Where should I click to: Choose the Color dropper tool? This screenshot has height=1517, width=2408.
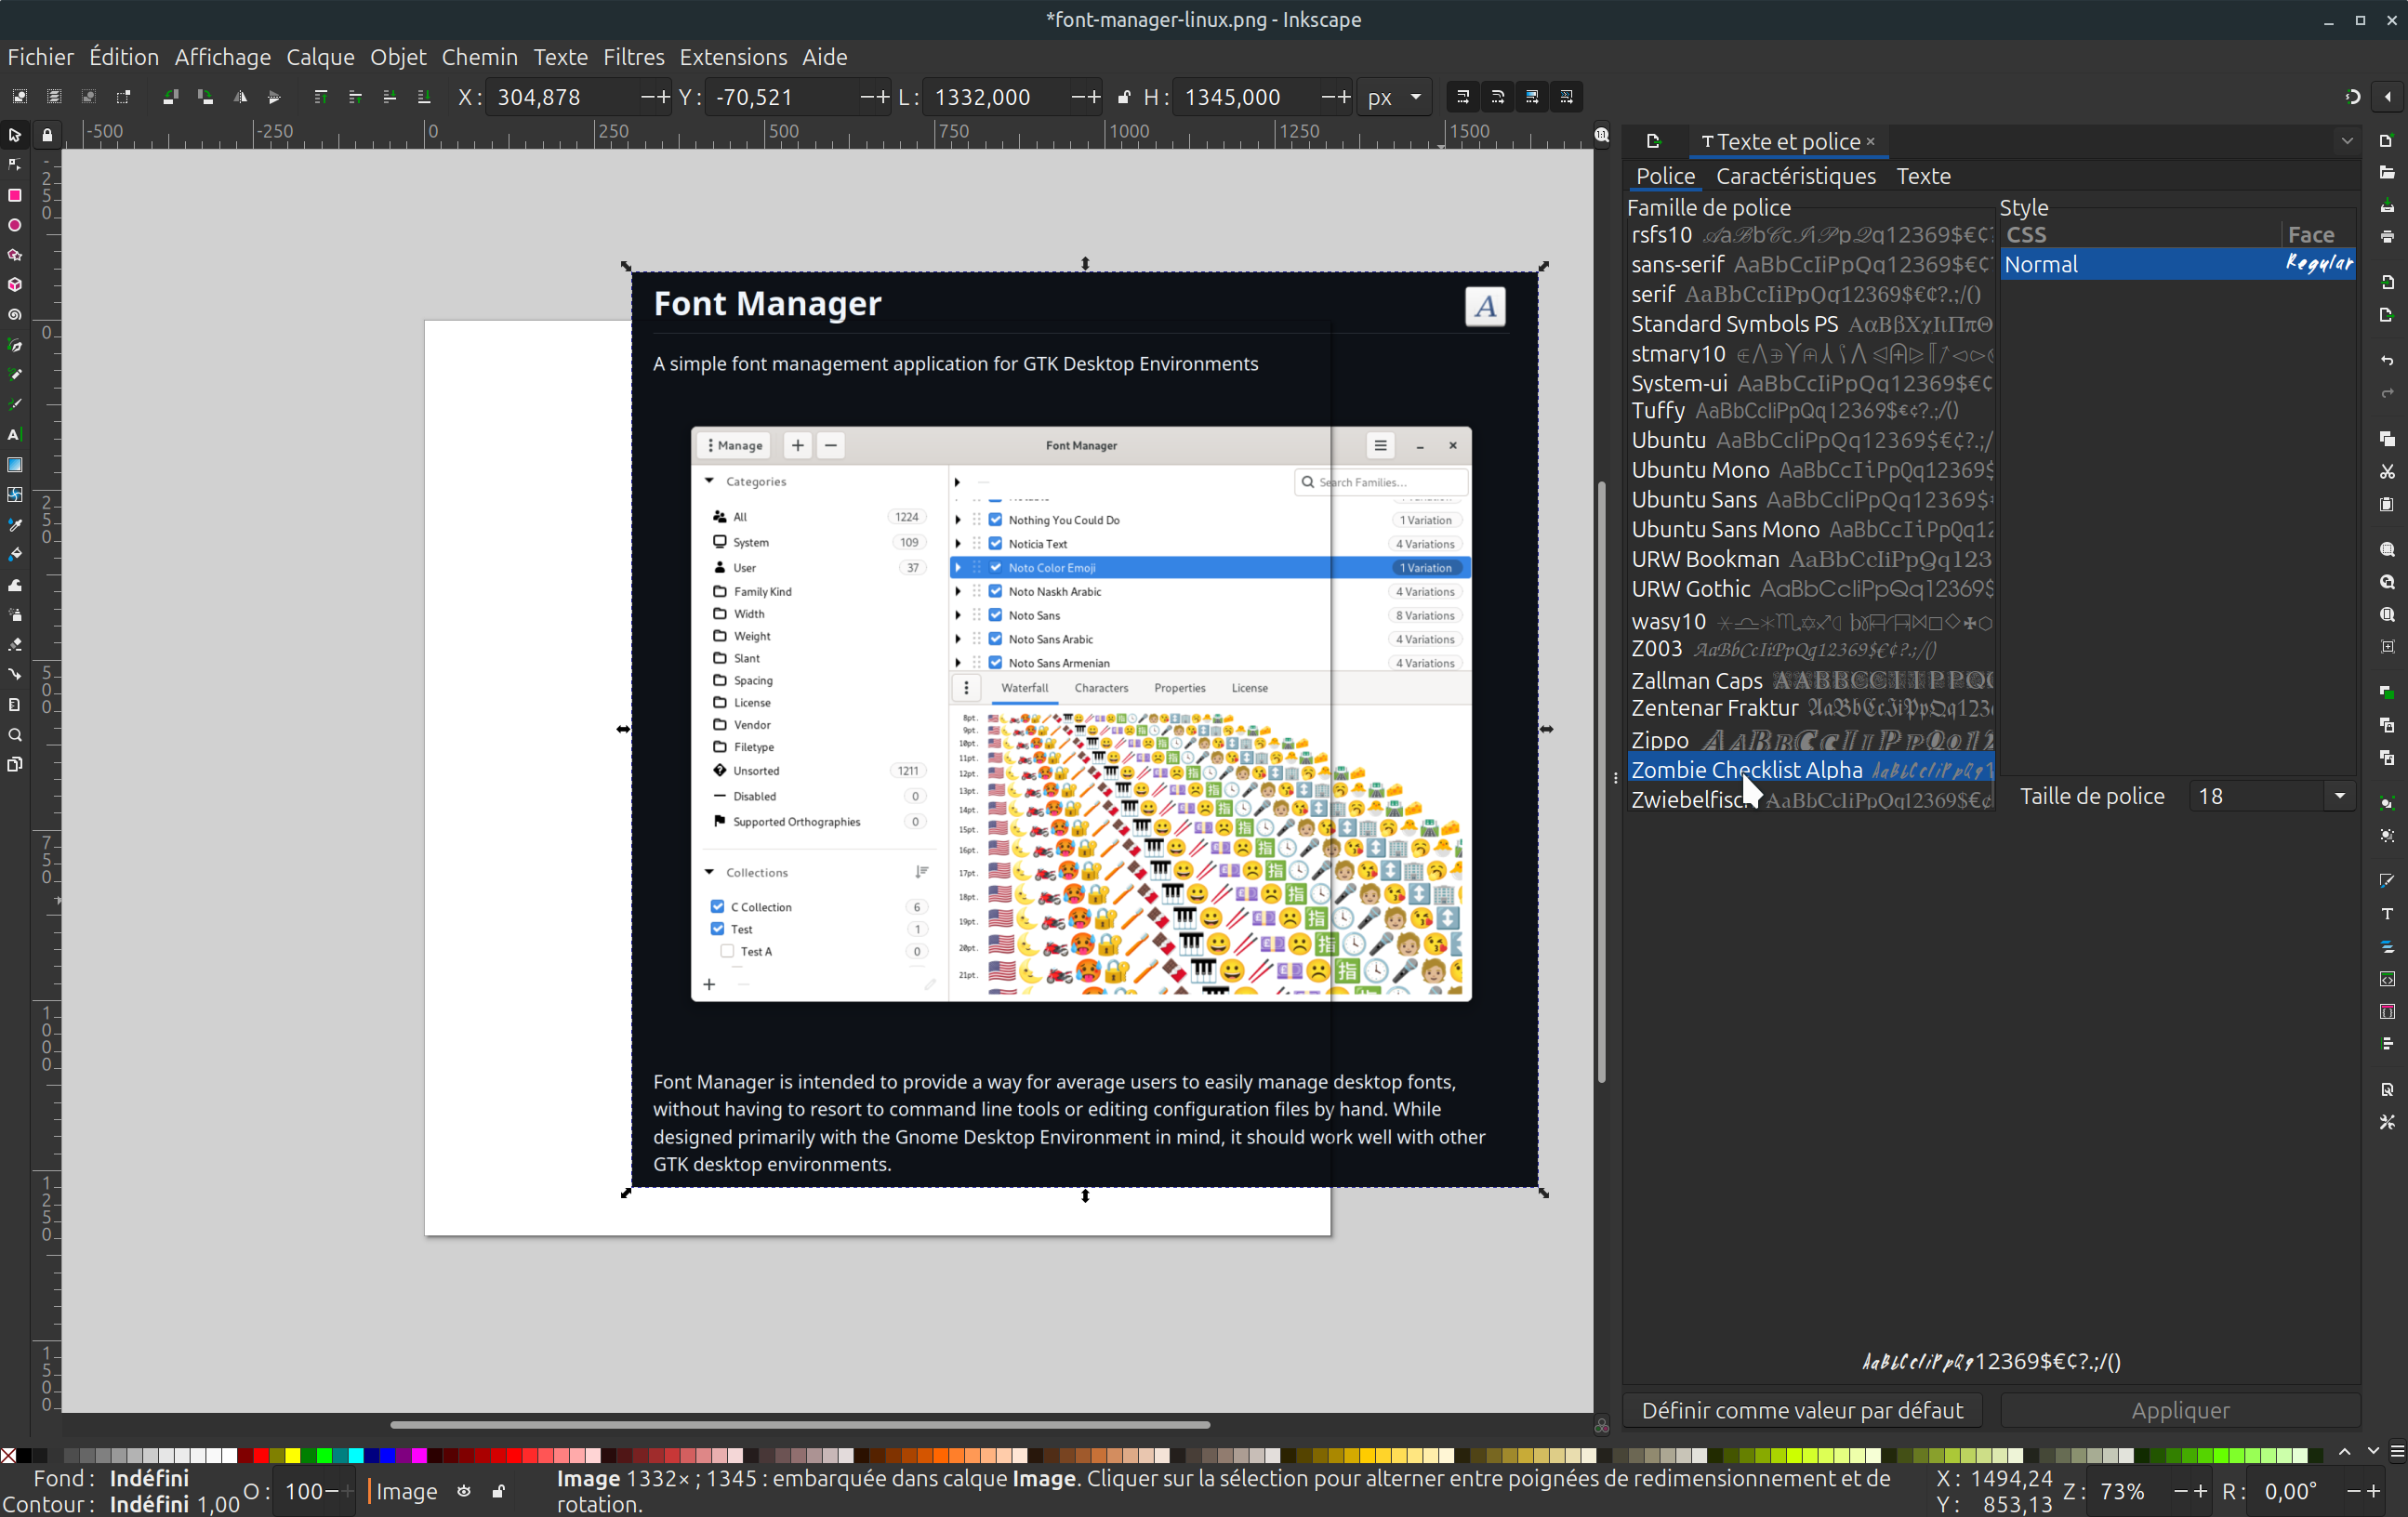[x=15, y=525]
